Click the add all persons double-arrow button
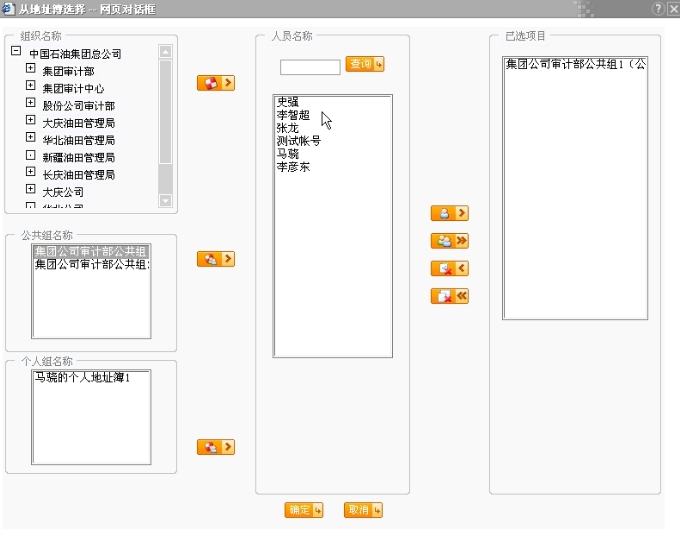Viewport: 680px width, 554px height. (x=449, y=241)
